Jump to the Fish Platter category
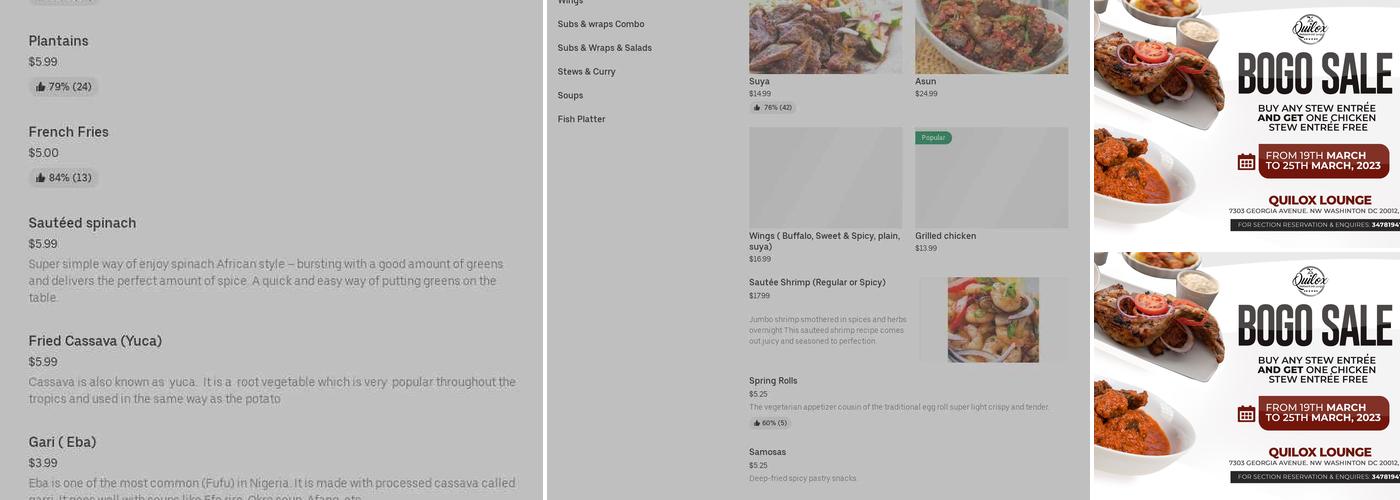 point(581,120)
